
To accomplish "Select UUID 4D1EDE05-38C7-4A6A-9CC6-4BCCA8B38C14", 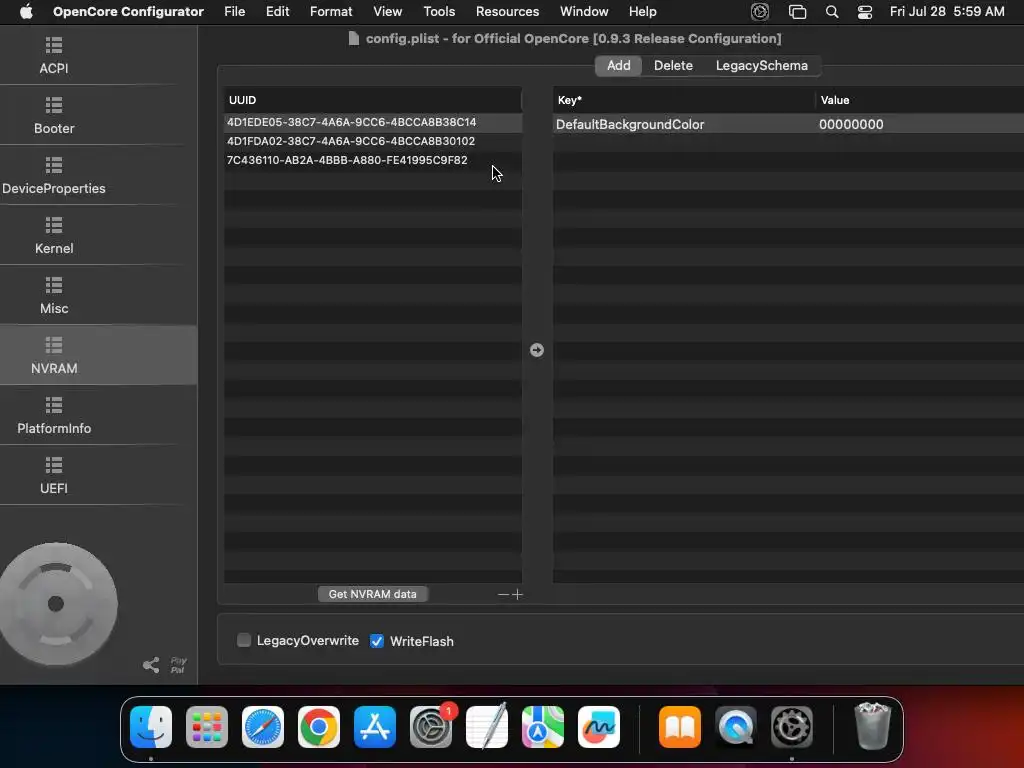I will pos(373,122).
